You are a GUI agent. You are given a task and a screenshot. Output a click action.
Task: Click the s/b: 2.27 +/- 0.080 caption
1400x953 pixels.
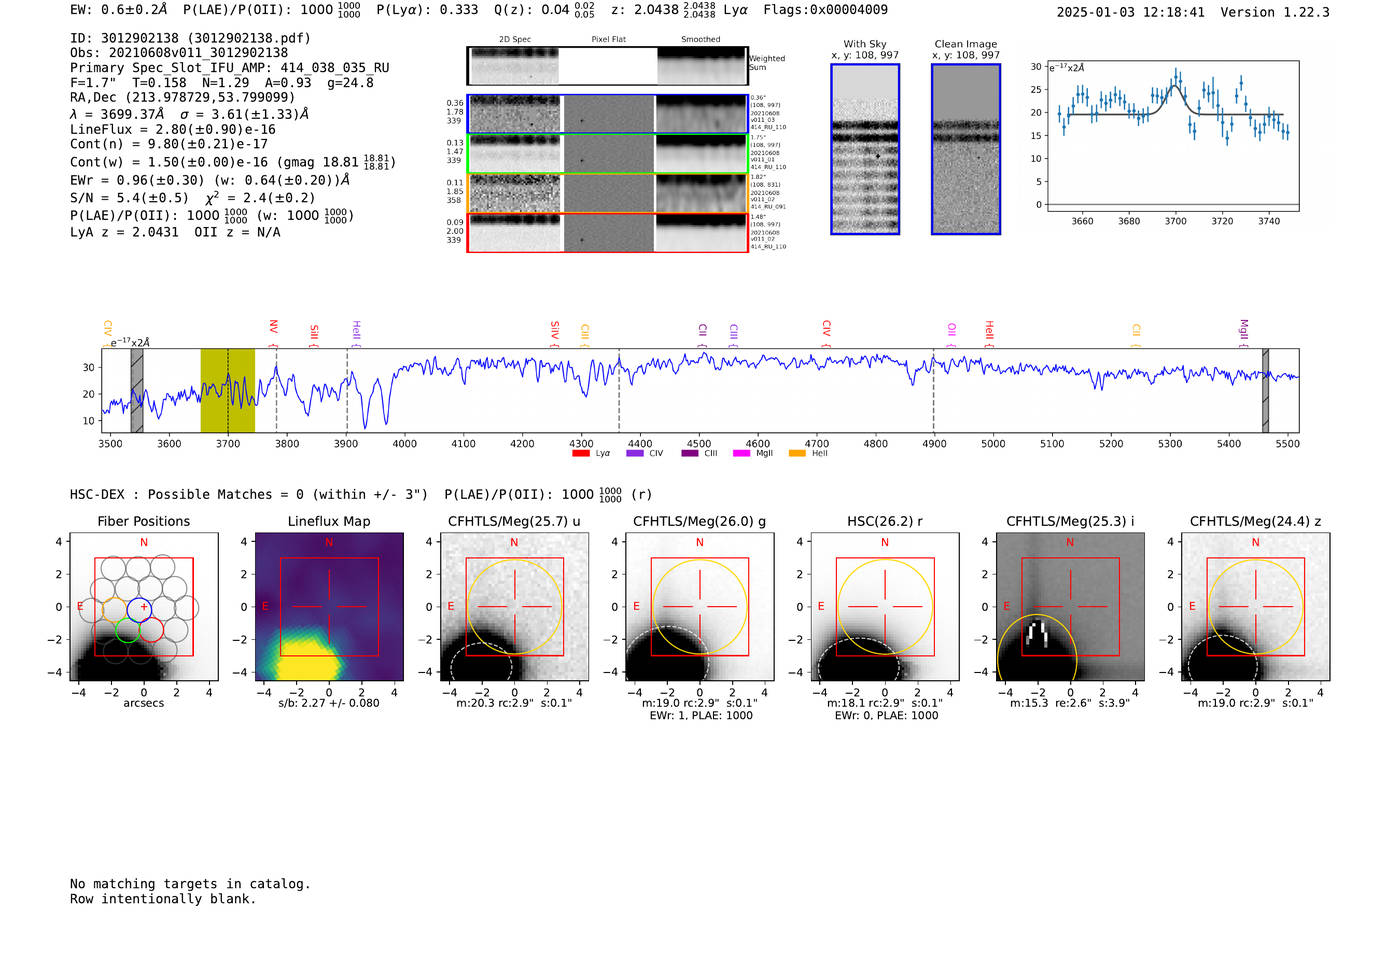329,703
